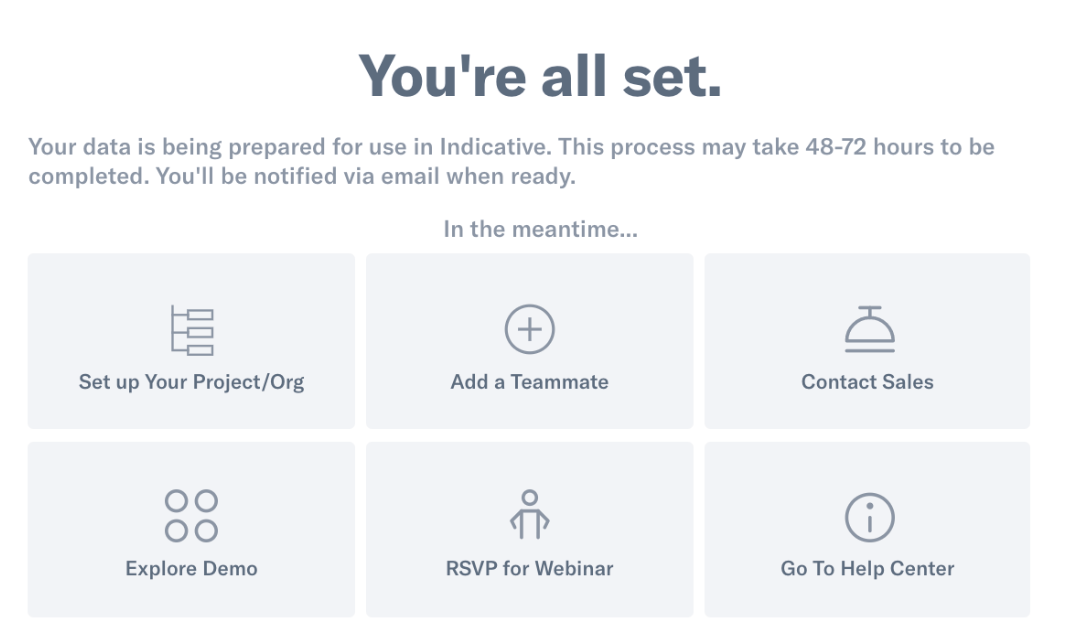Click the Add a Teammate card
1069x637 pixels.
coord(530,341)
